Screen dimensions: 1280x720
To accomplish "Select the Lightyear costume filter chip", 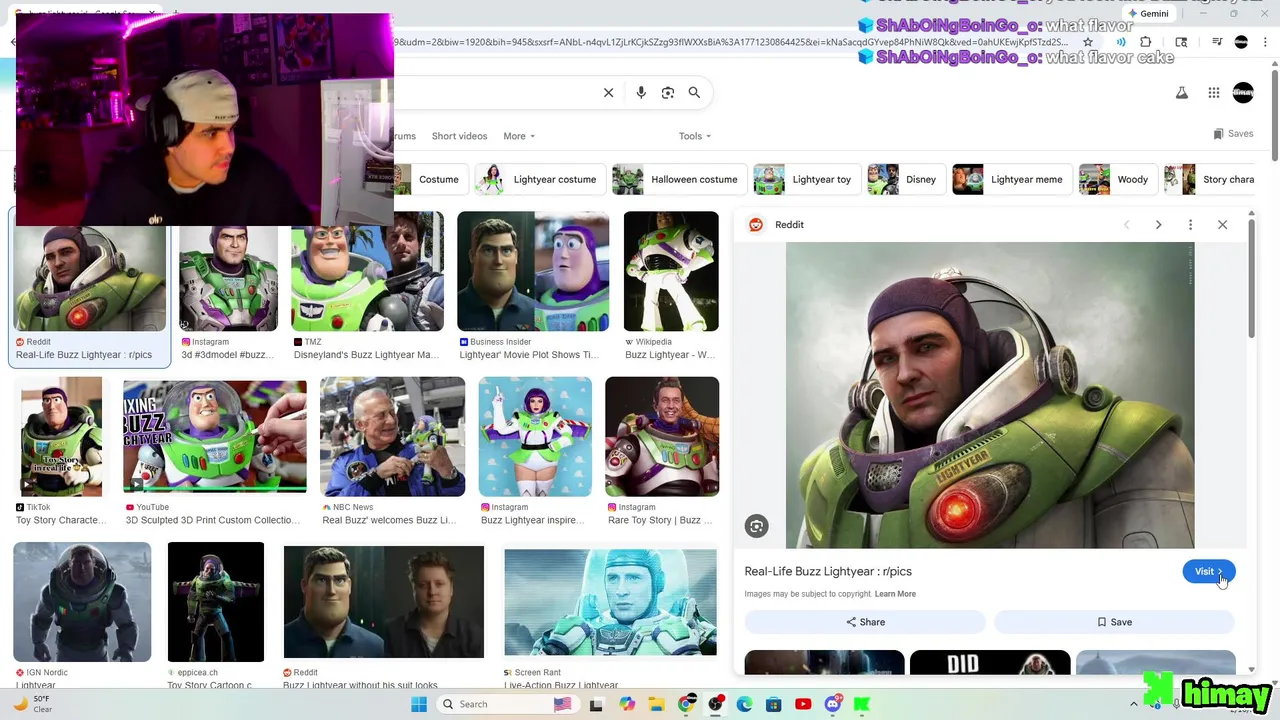I will click(540, 179).
